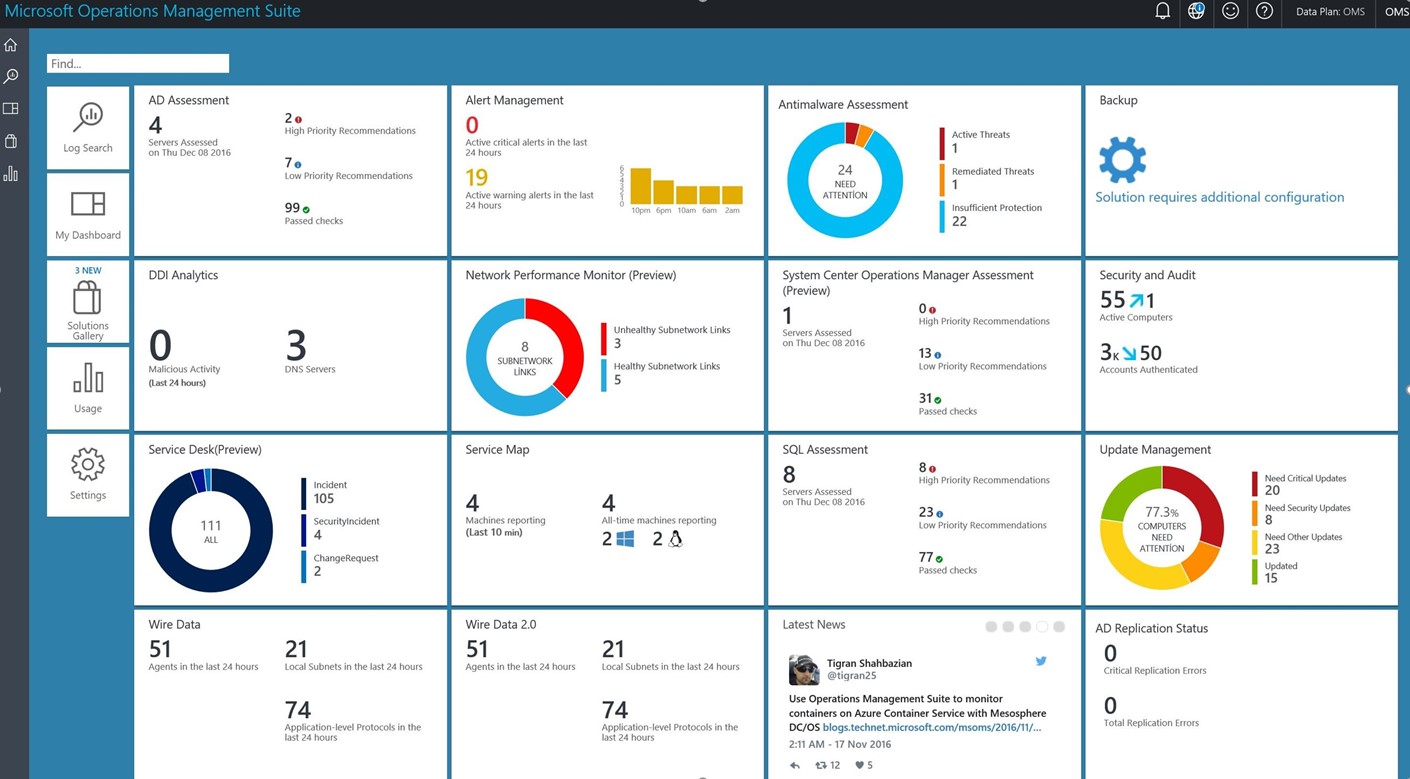The image size is (1410, 779).
Task: Open the blogs.technet.microsoft.com link
Action: pos(932,727)
